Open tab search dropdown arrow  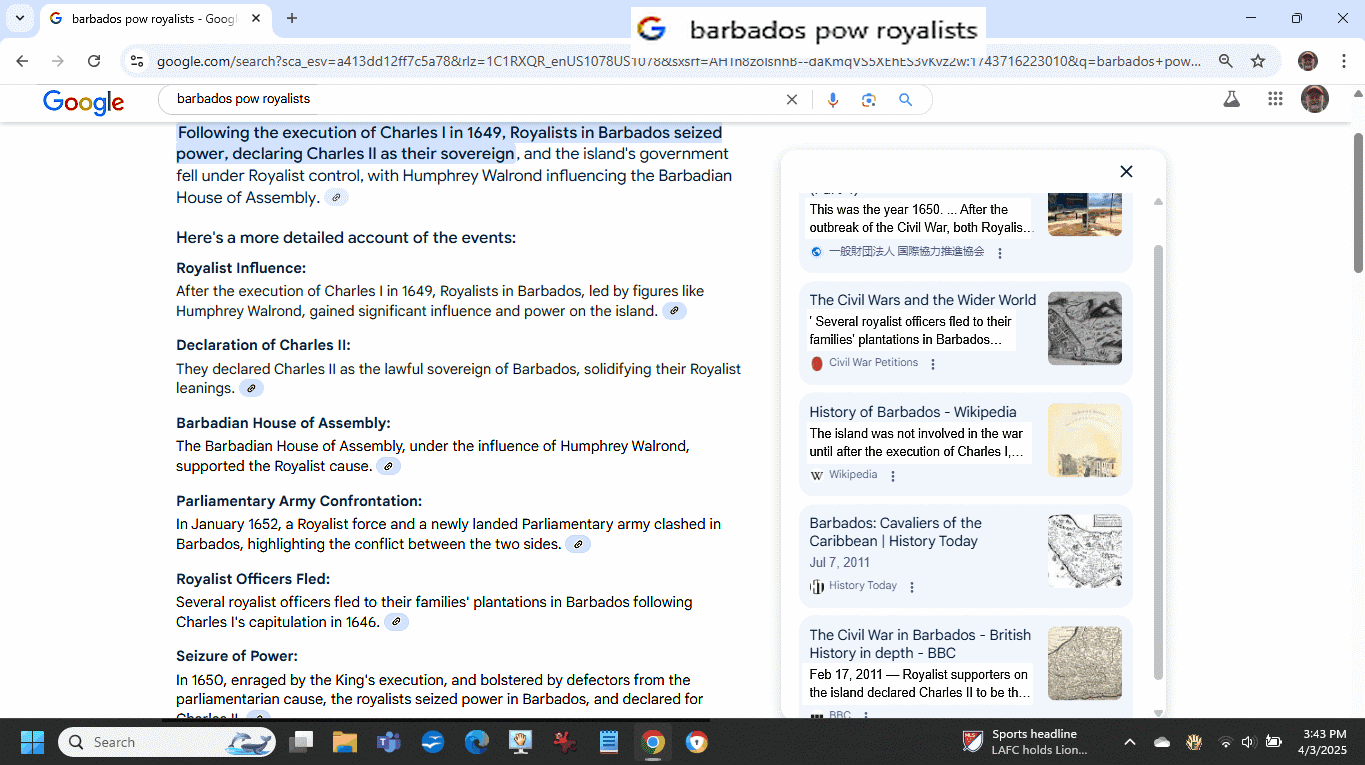[x=19, y=18]
